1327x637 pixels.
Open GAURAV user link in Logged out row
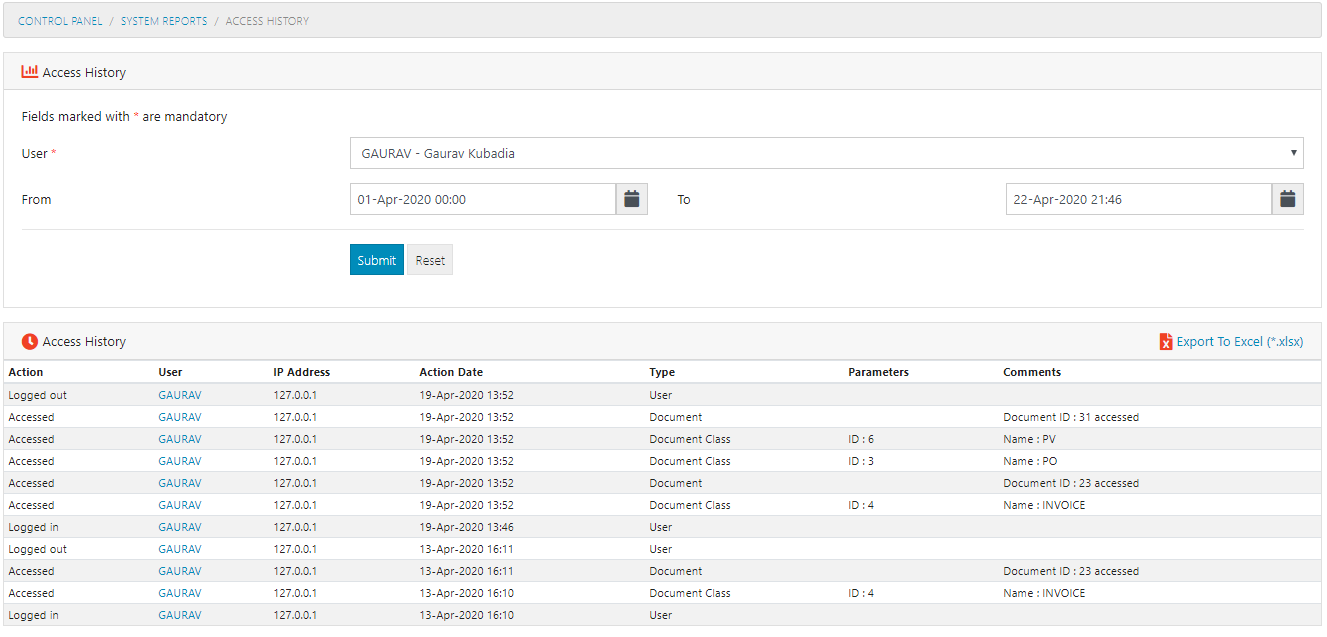coord(180,395)
